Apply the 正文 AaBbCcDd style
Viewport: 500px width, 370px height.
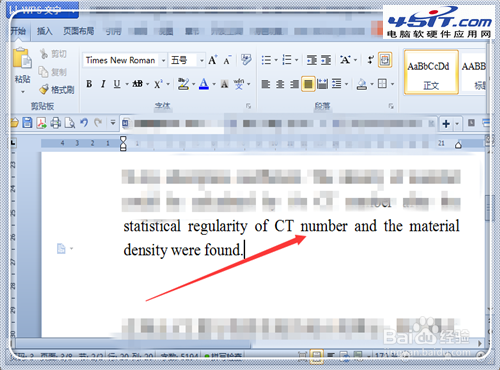[431, 72]
